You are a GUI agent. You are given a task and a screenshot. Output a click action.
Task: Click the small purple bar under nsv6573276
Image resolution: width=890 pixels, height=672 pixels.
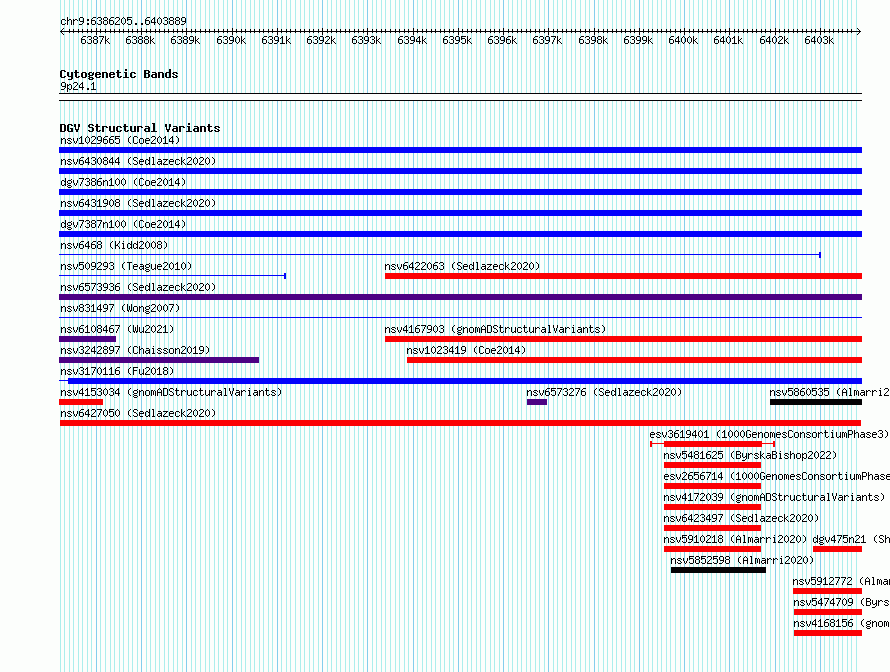tap(537, 402)
